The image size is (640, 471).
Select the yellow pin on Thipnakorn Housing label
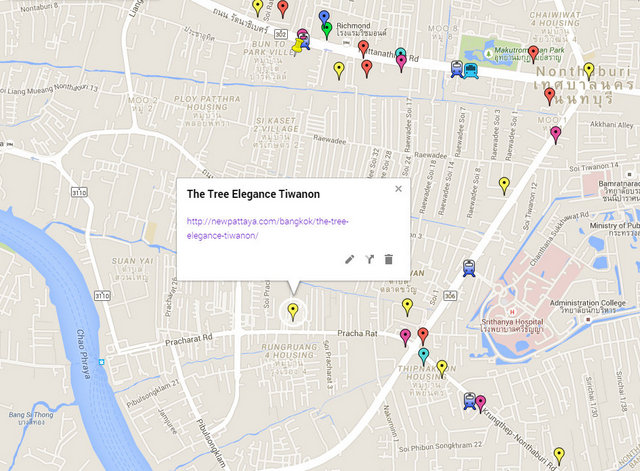pyautogui.click(x=442, y=369)
